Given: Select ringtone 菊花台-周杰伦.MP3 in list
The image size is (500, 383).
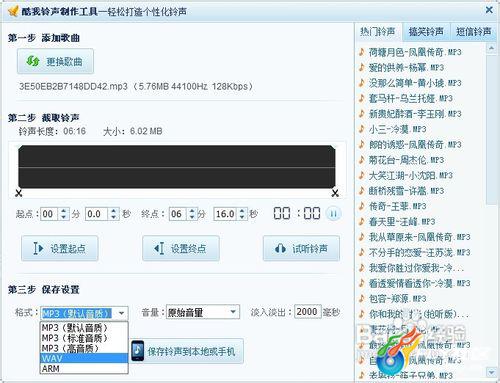Looking at the screenshot, I should pyautogui.click(x=406, y=160).
